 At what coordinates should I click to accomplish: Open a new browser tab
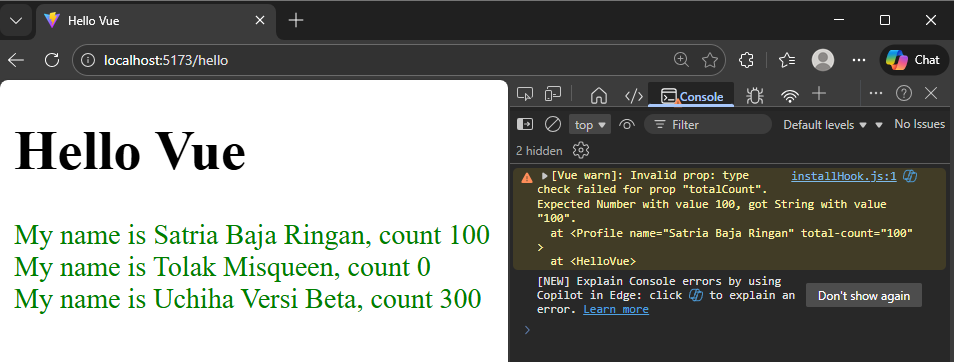coord(296,21)
